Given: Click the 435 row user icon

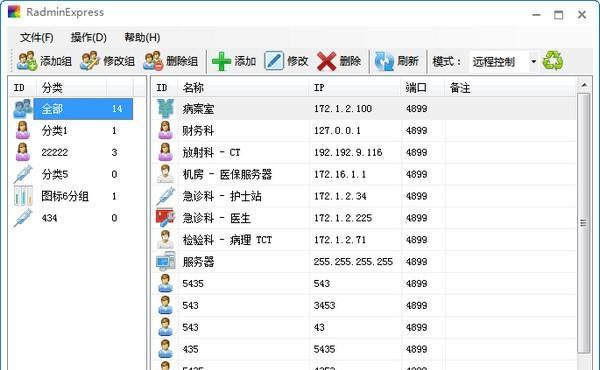Looking at the screenshot, I should tap(165, 349).
